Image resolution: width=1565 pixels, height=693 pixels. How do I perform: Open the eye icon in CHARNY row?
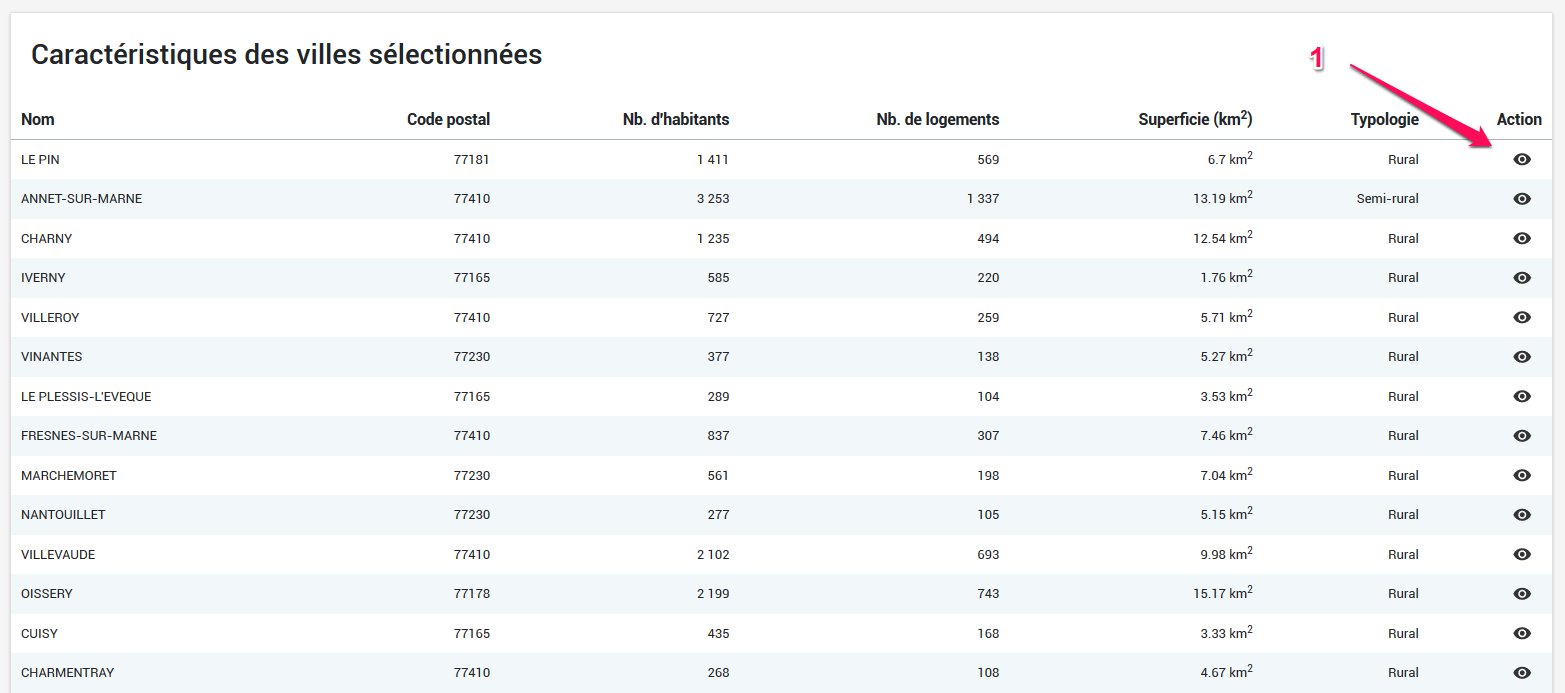pyautogui.click(x=1522, y=239)
